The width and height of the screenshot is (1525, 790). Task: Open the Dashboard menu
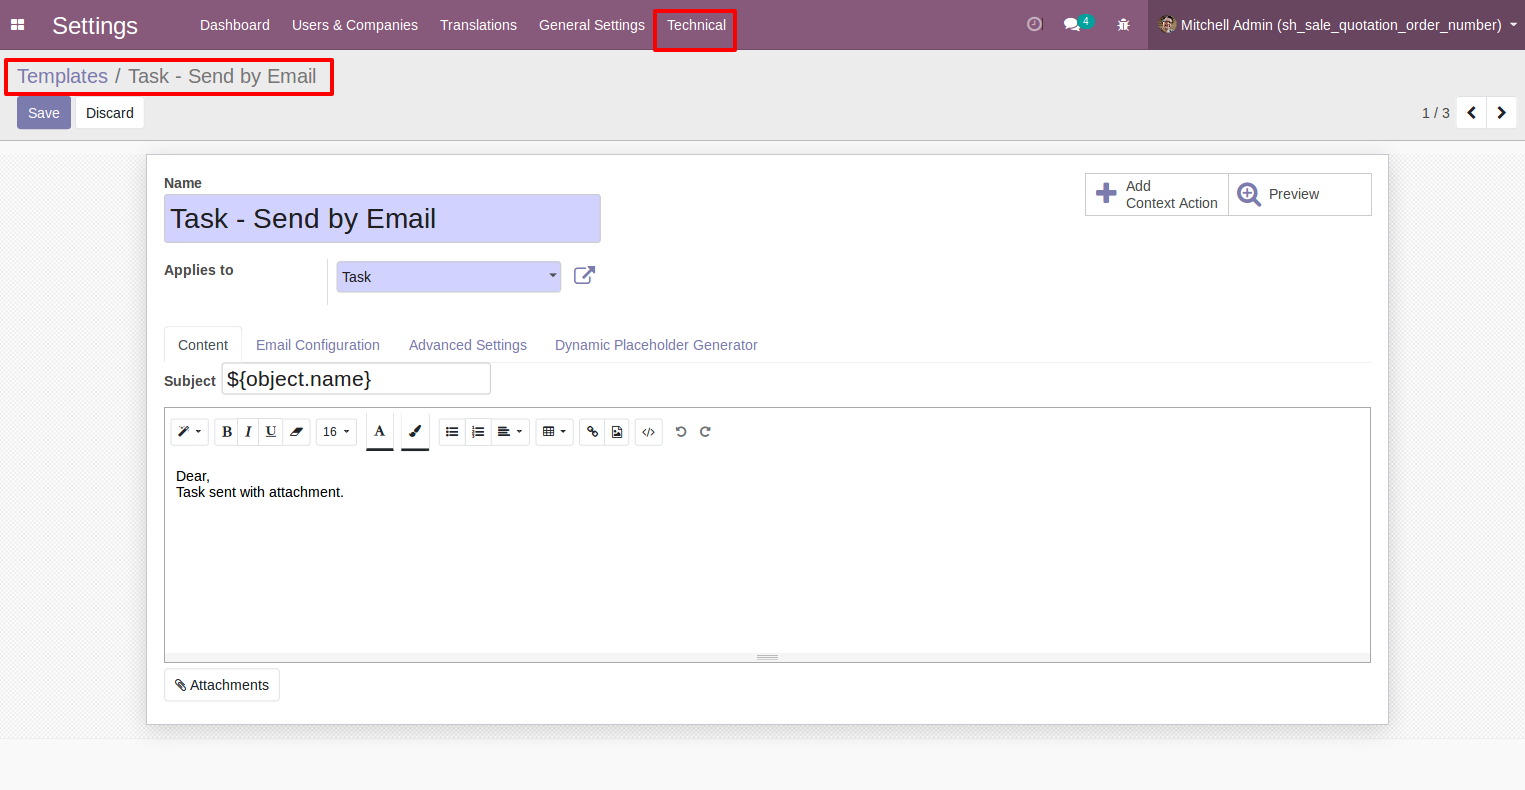tap(235, 25)
